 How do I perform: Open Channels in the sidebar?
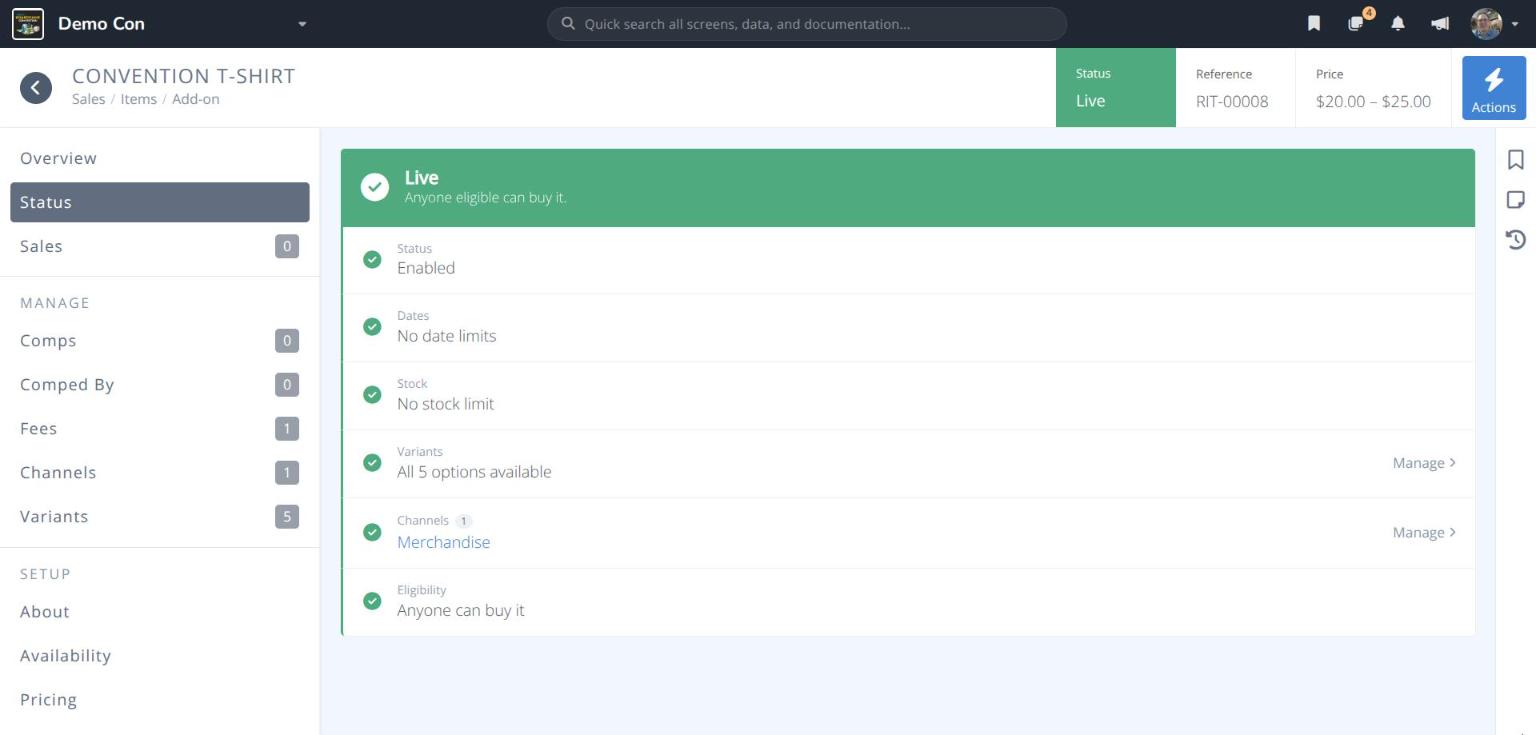click(x=160, y=473)
